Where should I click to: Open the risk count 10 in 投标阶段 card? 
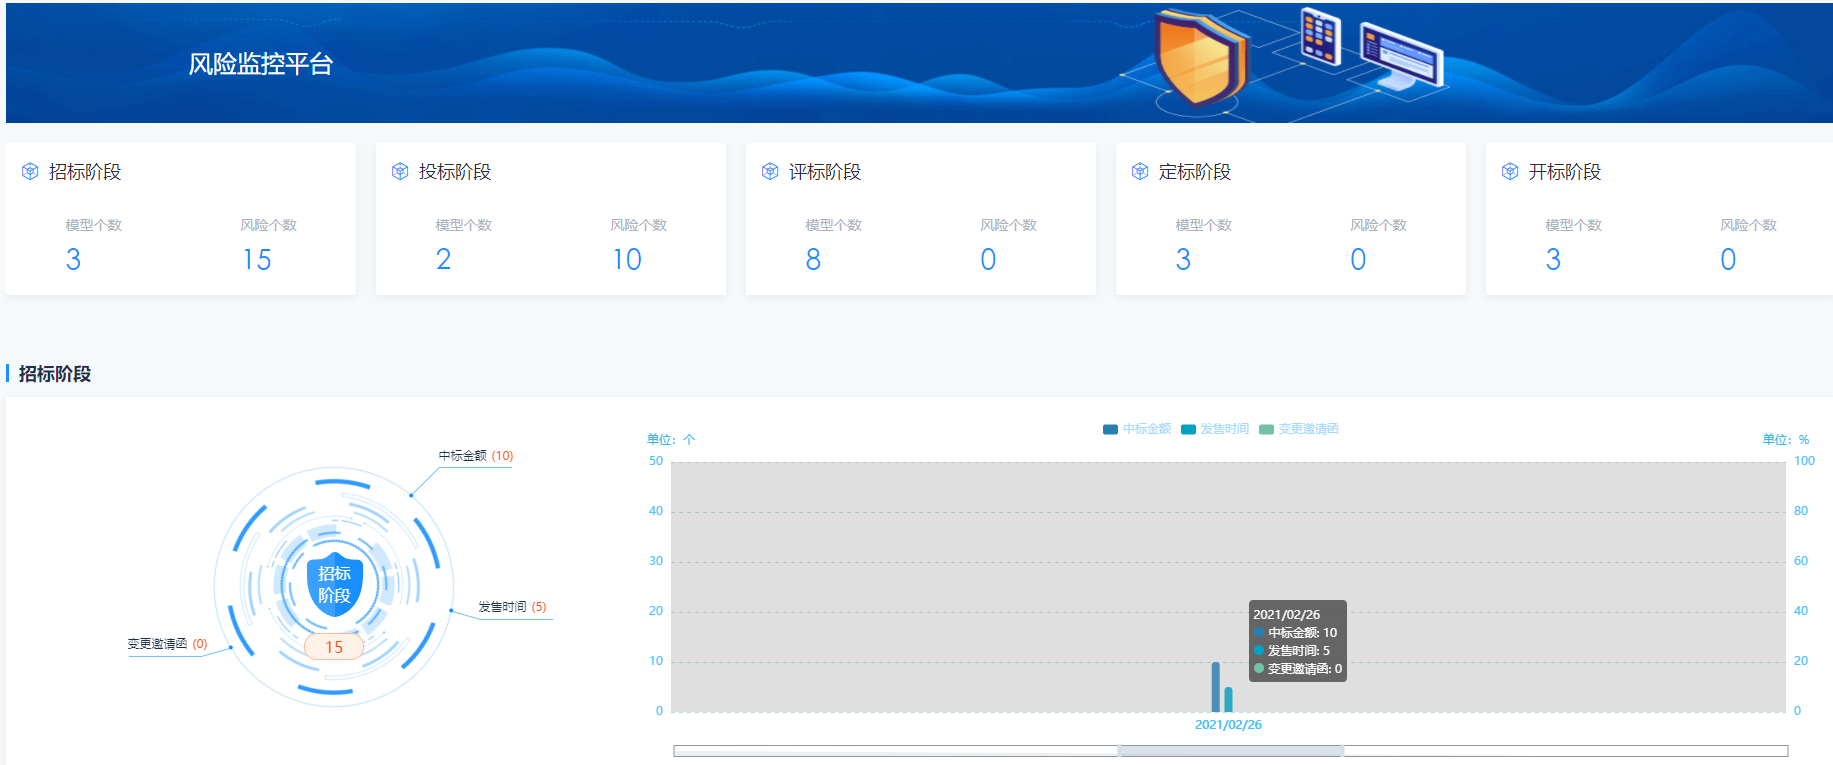point(627,260)
